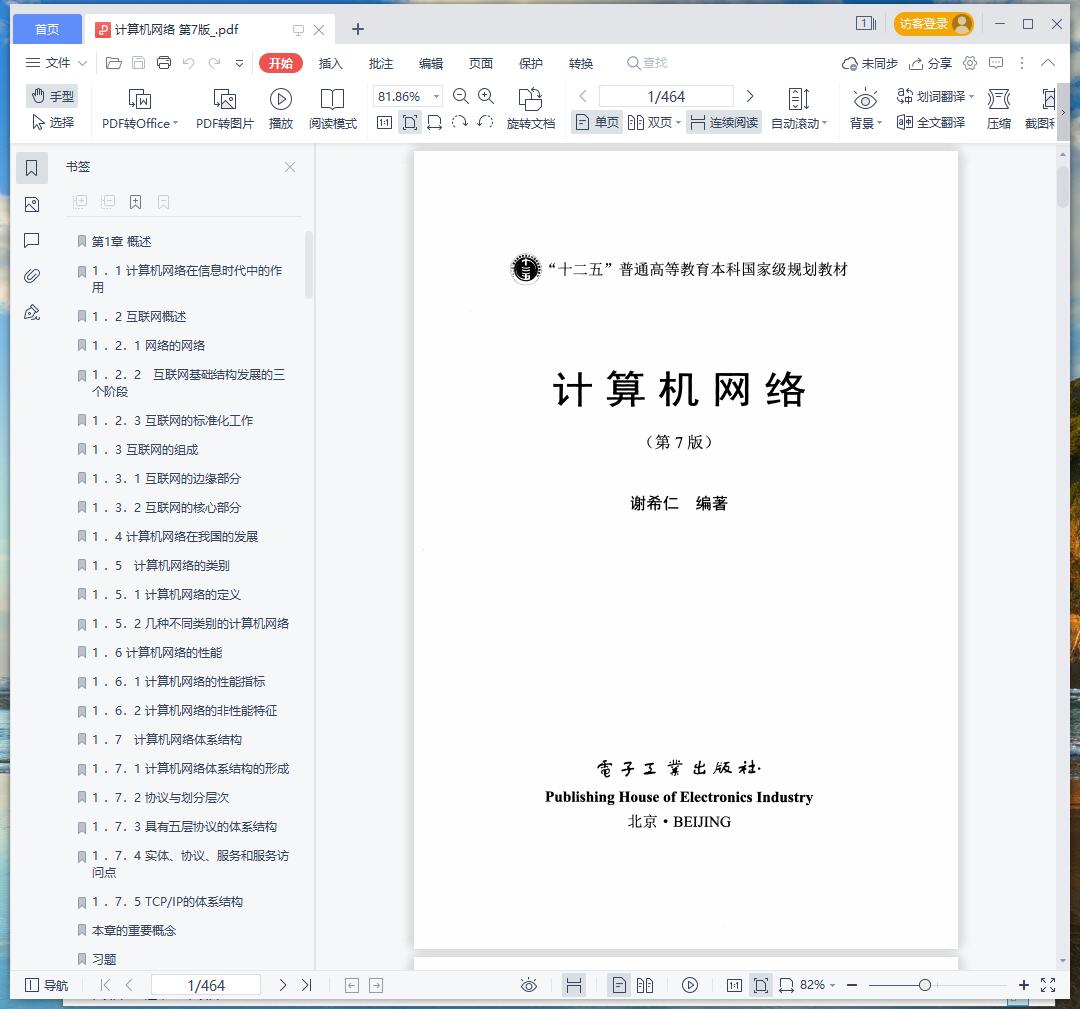The width and height of the screenshot is (1080, 1009).
Task: Click the save icon in the quick toolbar
Action: coord(138,63)
